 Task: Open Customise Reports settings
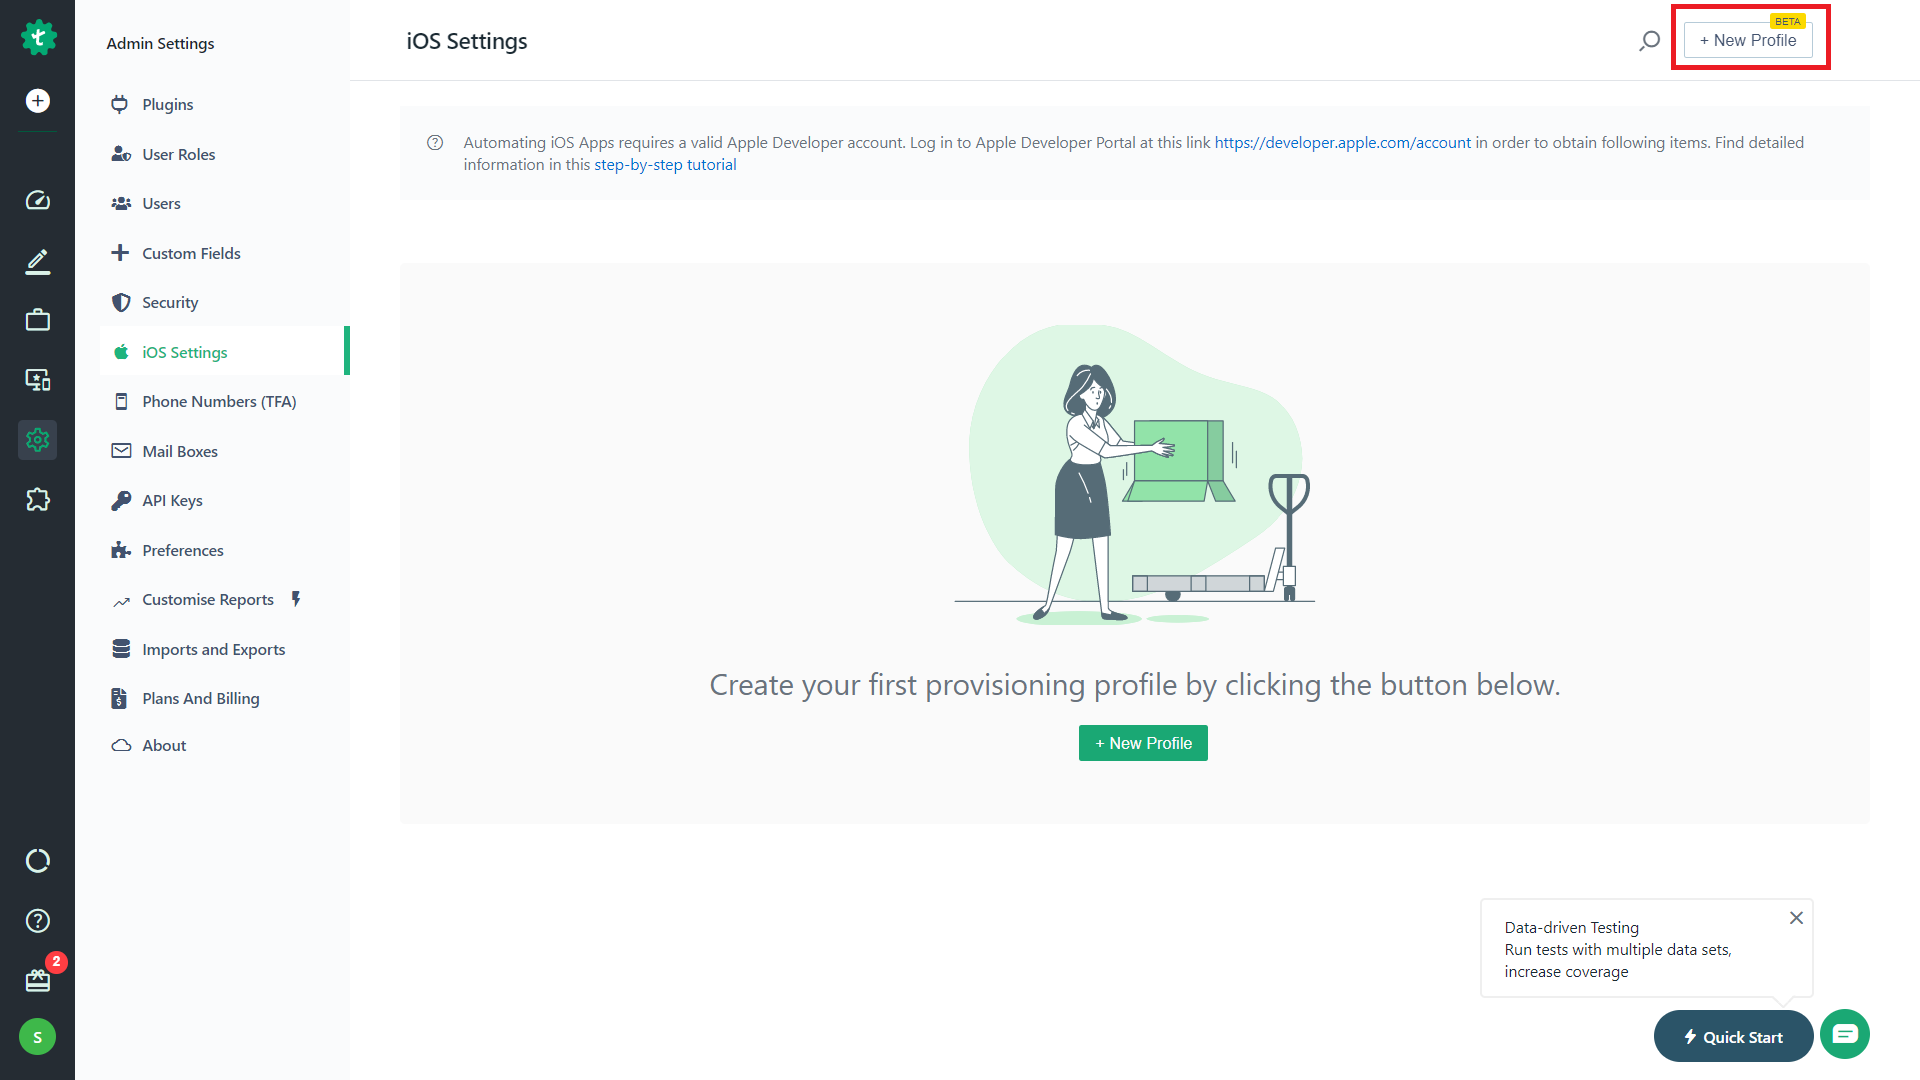point(207,600)
